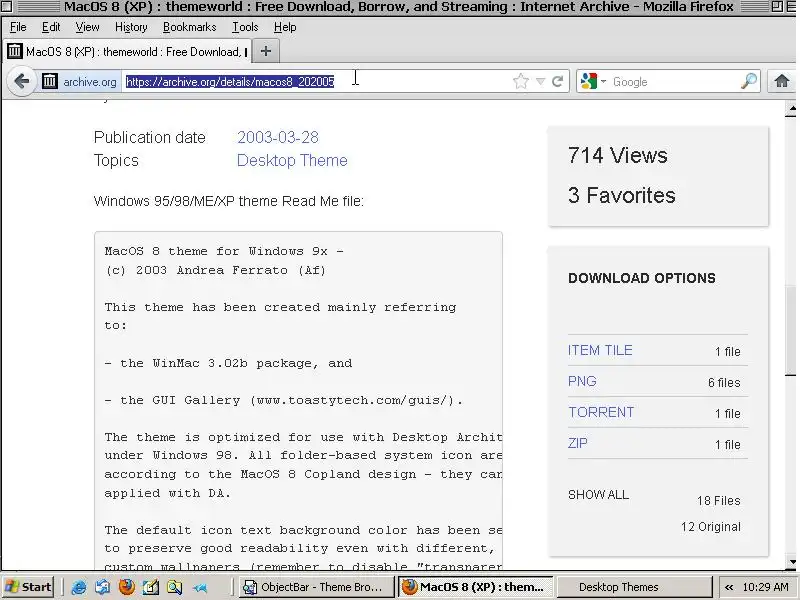This screenshot has height=600, width=800.
Task: Launch Internet Explorer from quick launch
Action: [79, 587]
